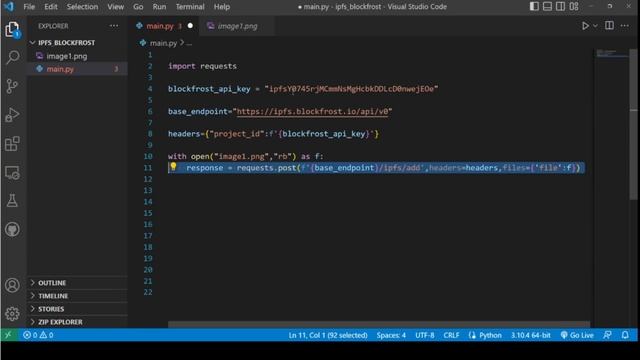Switch to the image1.png editor tab
The image size is (640, 360).
pos(238,26)
